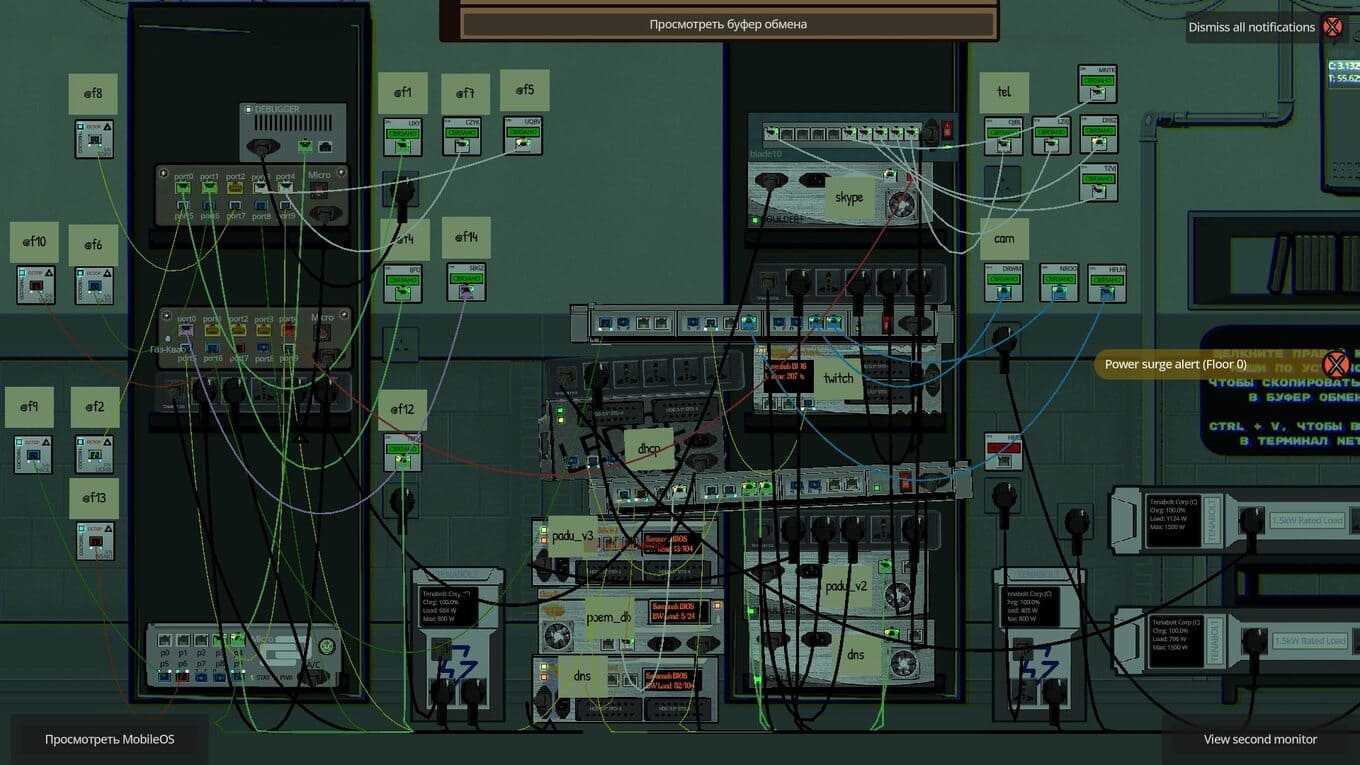Click the power outlet below the @f1 socket
Image resolution: width=1360 pixels, height=765 pixels.
[401, 189]
